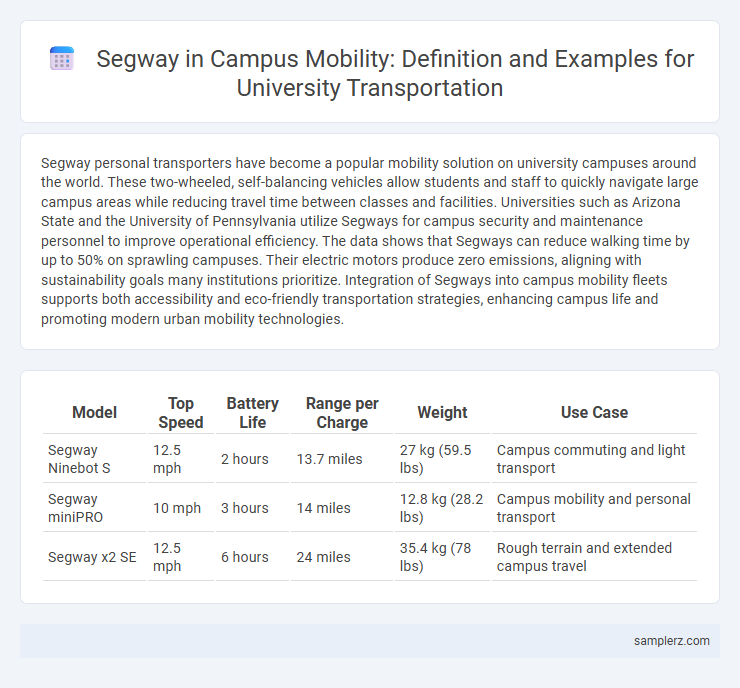Click the x2 SE '12.5 mph' cell
This screenshot has height=688, width=740.
coord(181,557)
